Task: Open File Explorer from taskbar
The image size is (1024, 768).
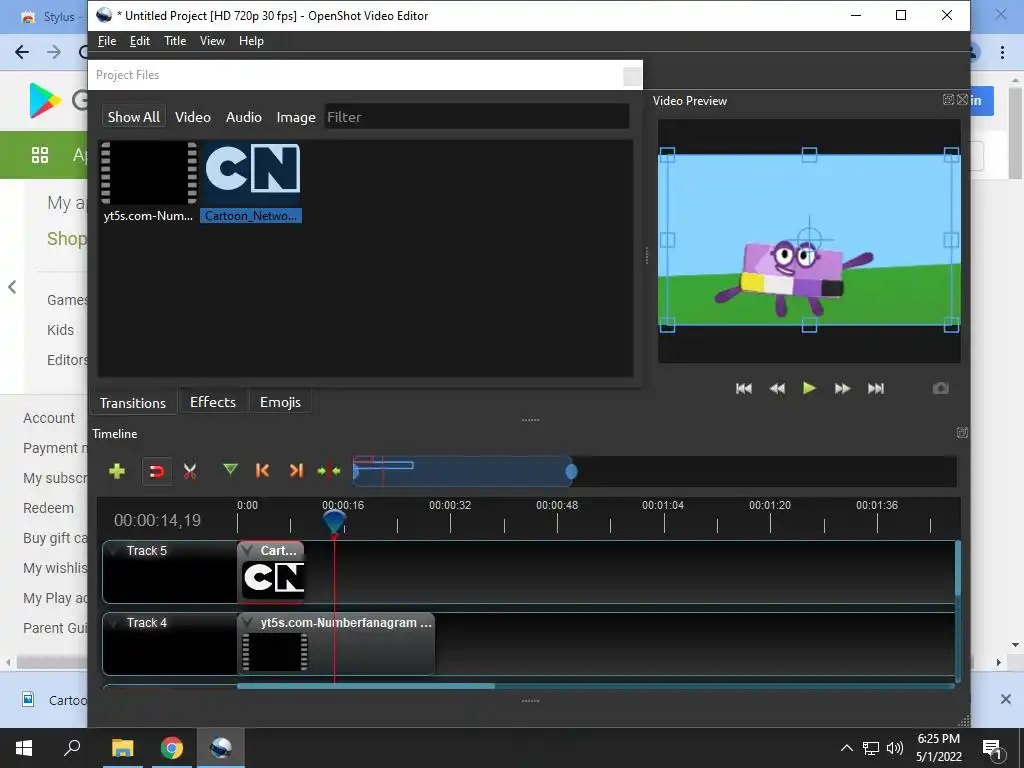Action: (x=122, y=748)
